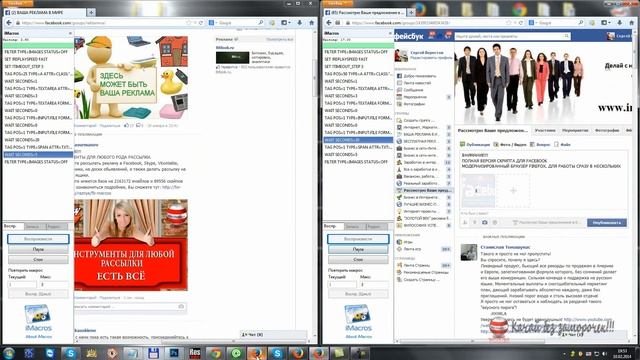The image size is (640, 360).
Task: Select highlighted WAIT SECONDS line in left macro
Action: pyautogui.click(x=38, y=155)
